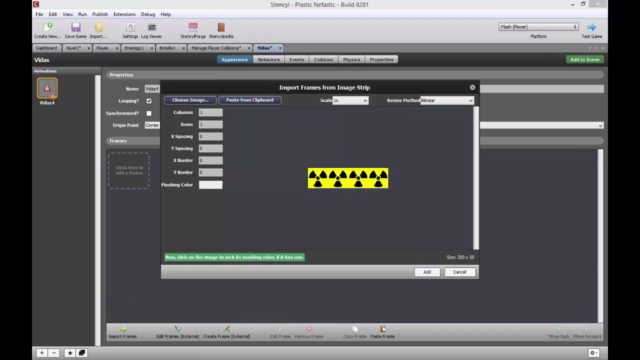Image resolution: width=640 pixels, height=360 pixels.
Task: Click the Cancel button in dialog
Action: 460,272
